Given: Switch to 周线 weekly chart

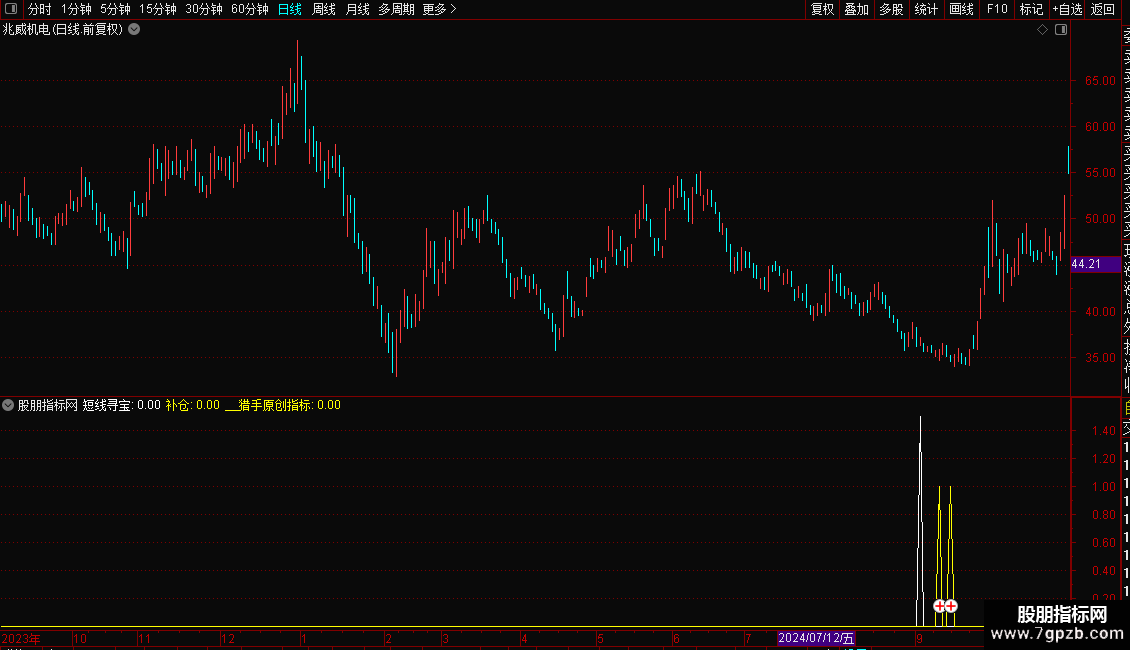Looking at the screenshot, I should [x=324, y=9].
